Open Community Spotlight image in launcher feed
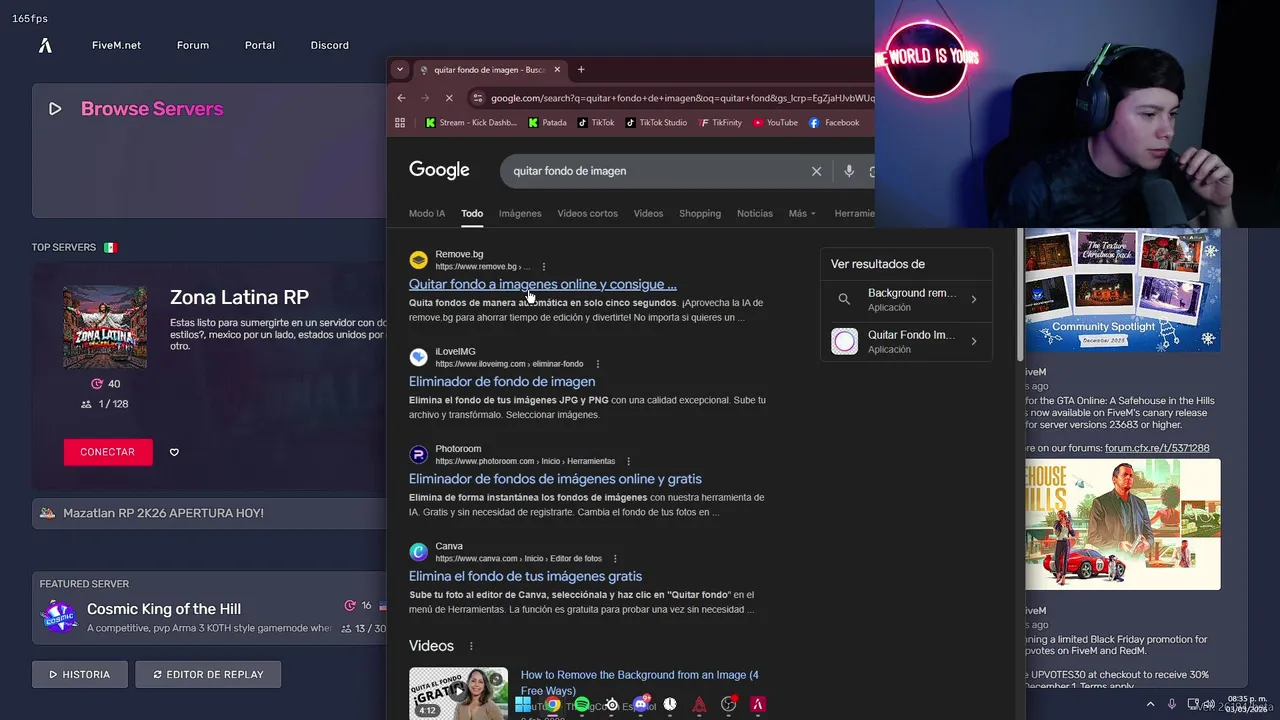 pos(1122,290)
